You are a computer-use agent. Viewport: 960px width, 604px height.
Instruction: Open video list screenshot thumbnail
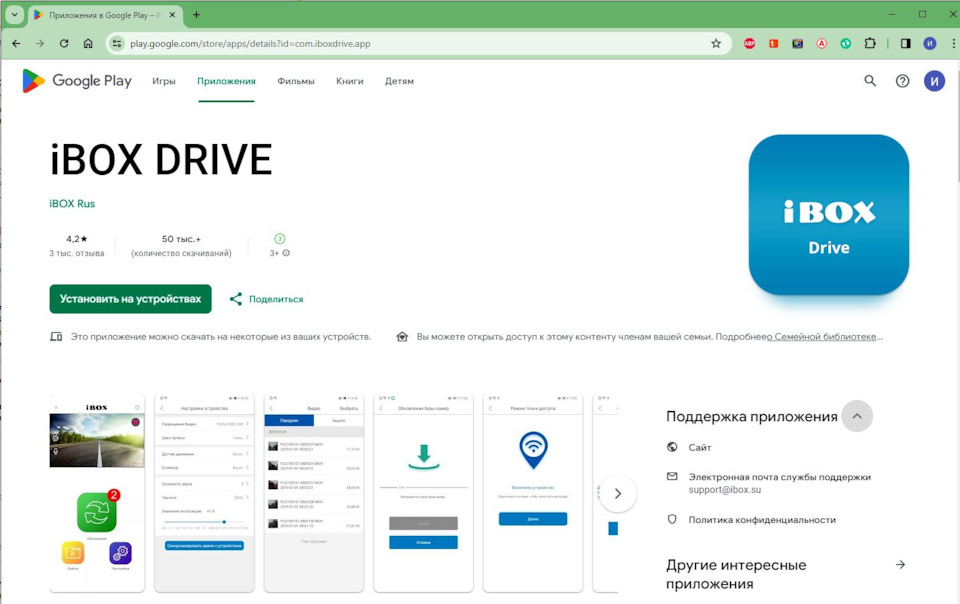[x=313, y=493]
